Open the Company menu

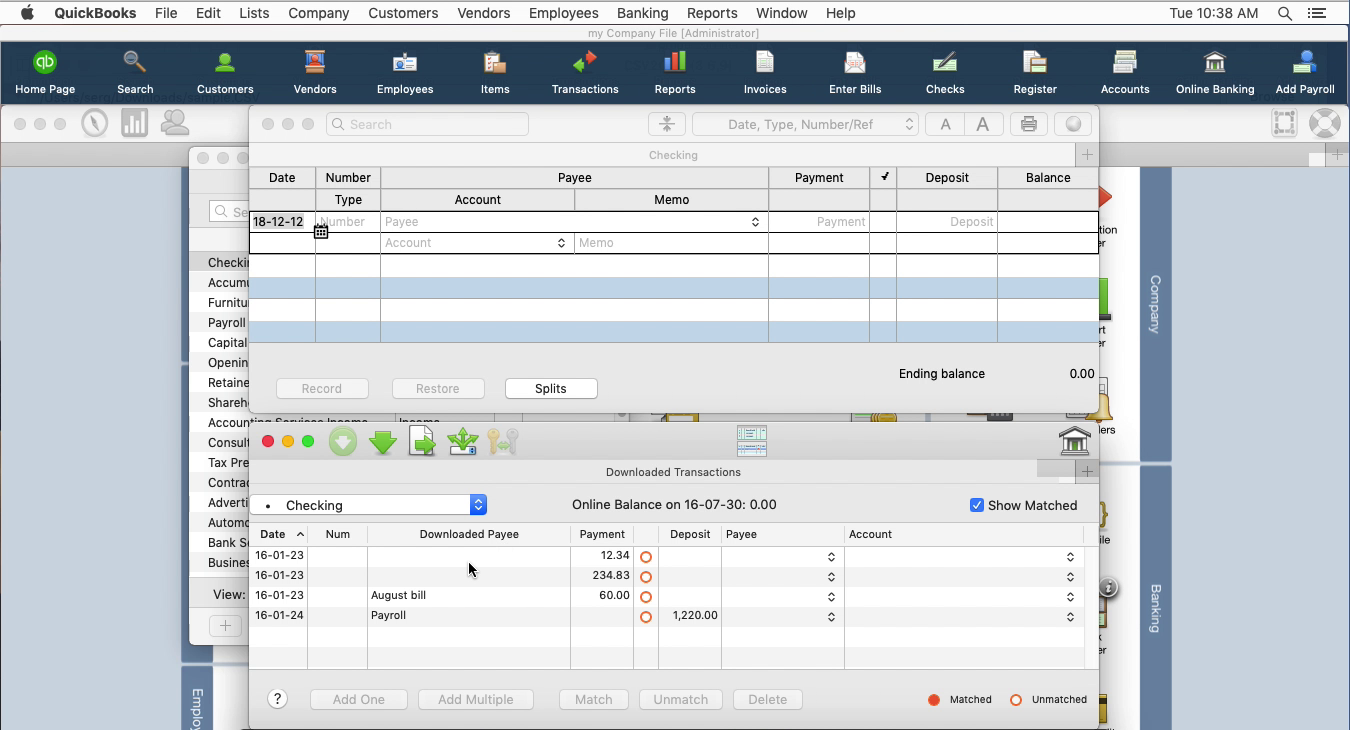pos(318,13)
